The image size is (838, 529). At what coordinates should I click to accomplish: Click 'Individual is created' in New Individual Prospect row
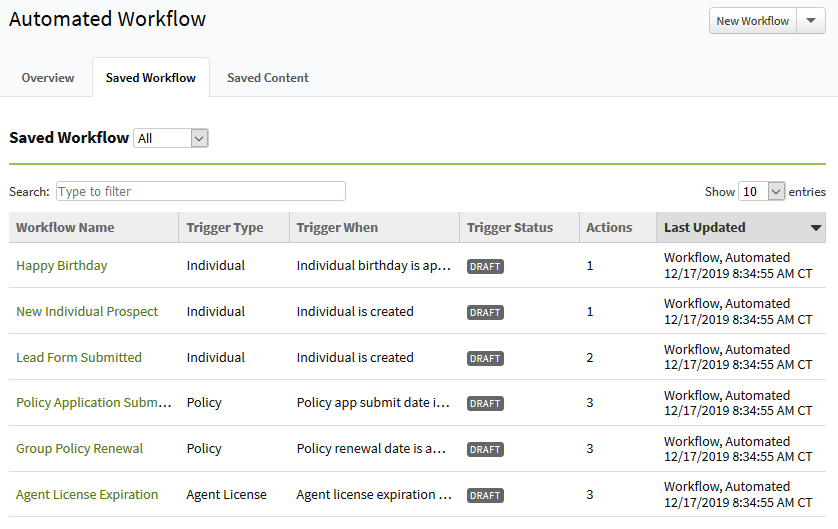[x=355, y=312]
